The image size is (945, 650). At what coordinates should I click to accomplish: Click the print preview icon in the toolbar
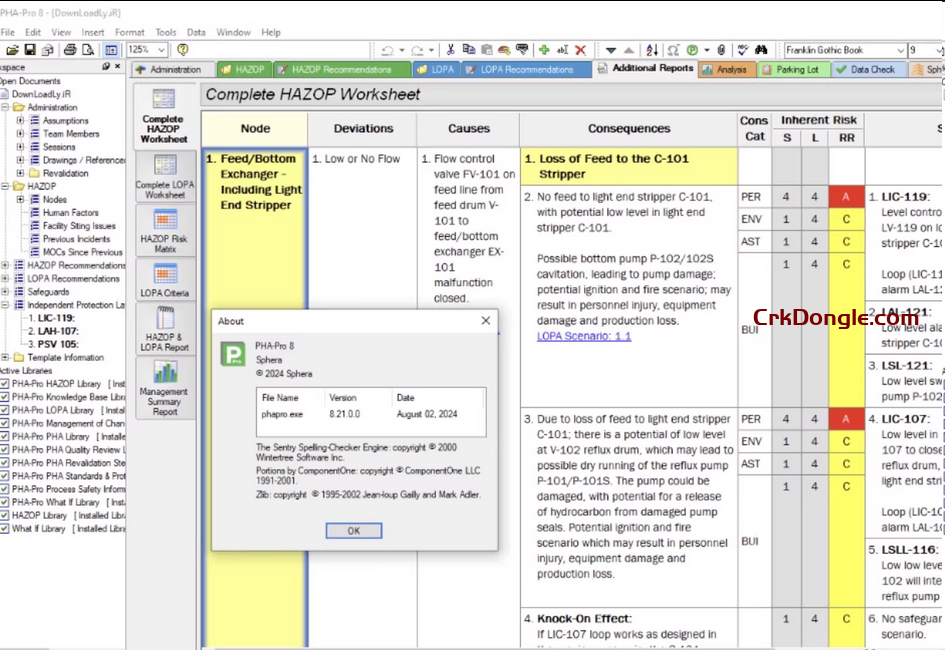click(89, 50)
